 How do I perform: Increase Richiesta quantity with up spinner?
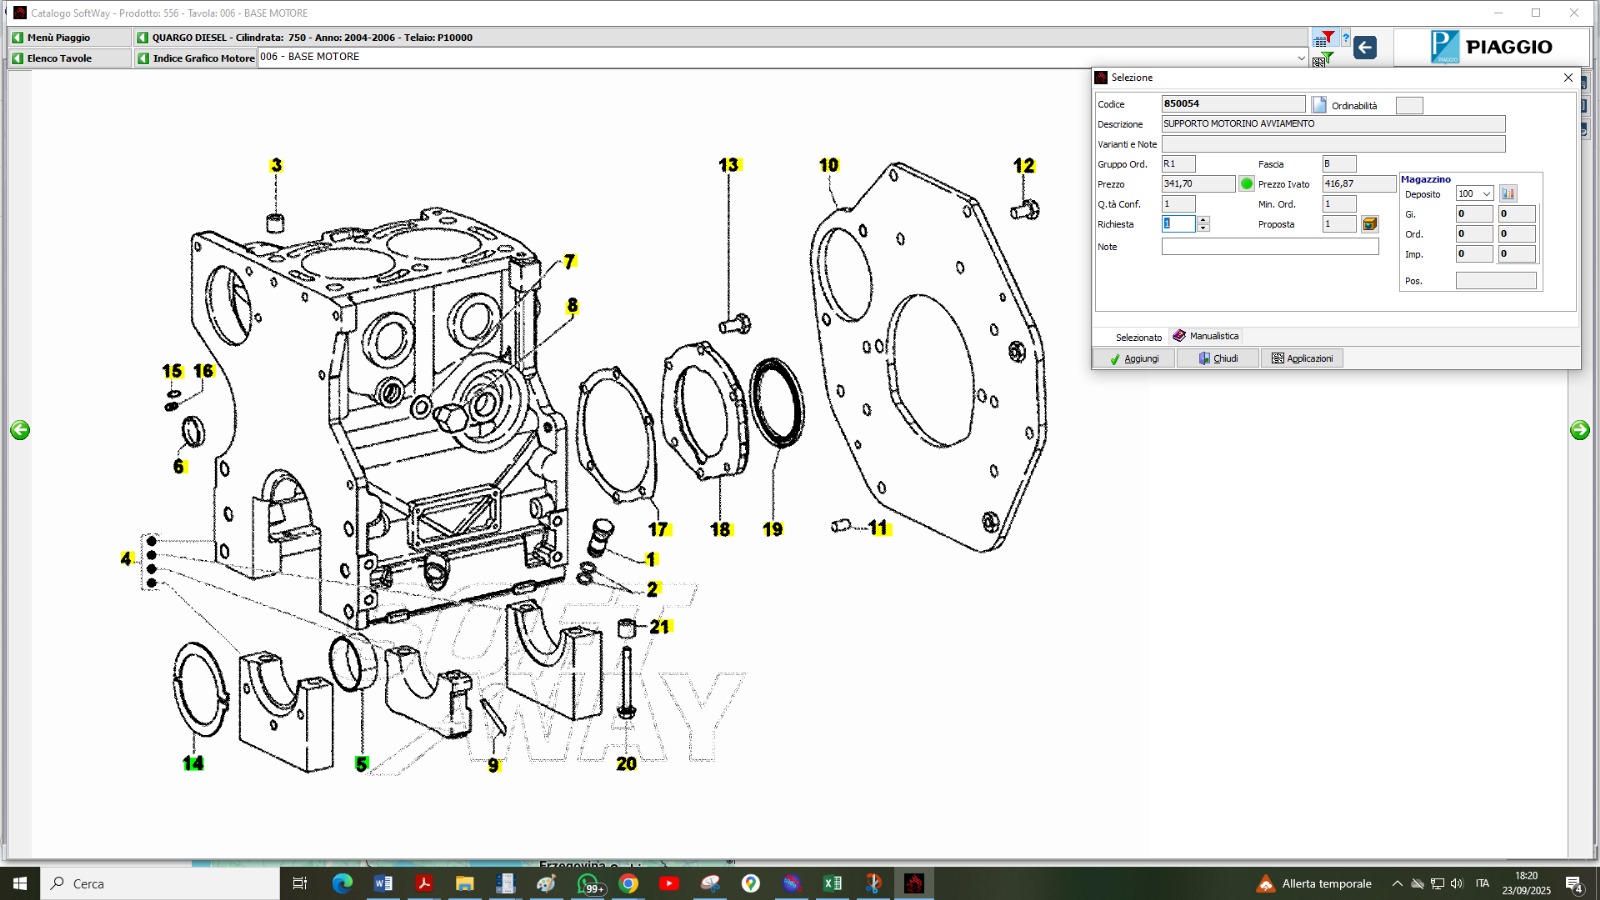1204,220
